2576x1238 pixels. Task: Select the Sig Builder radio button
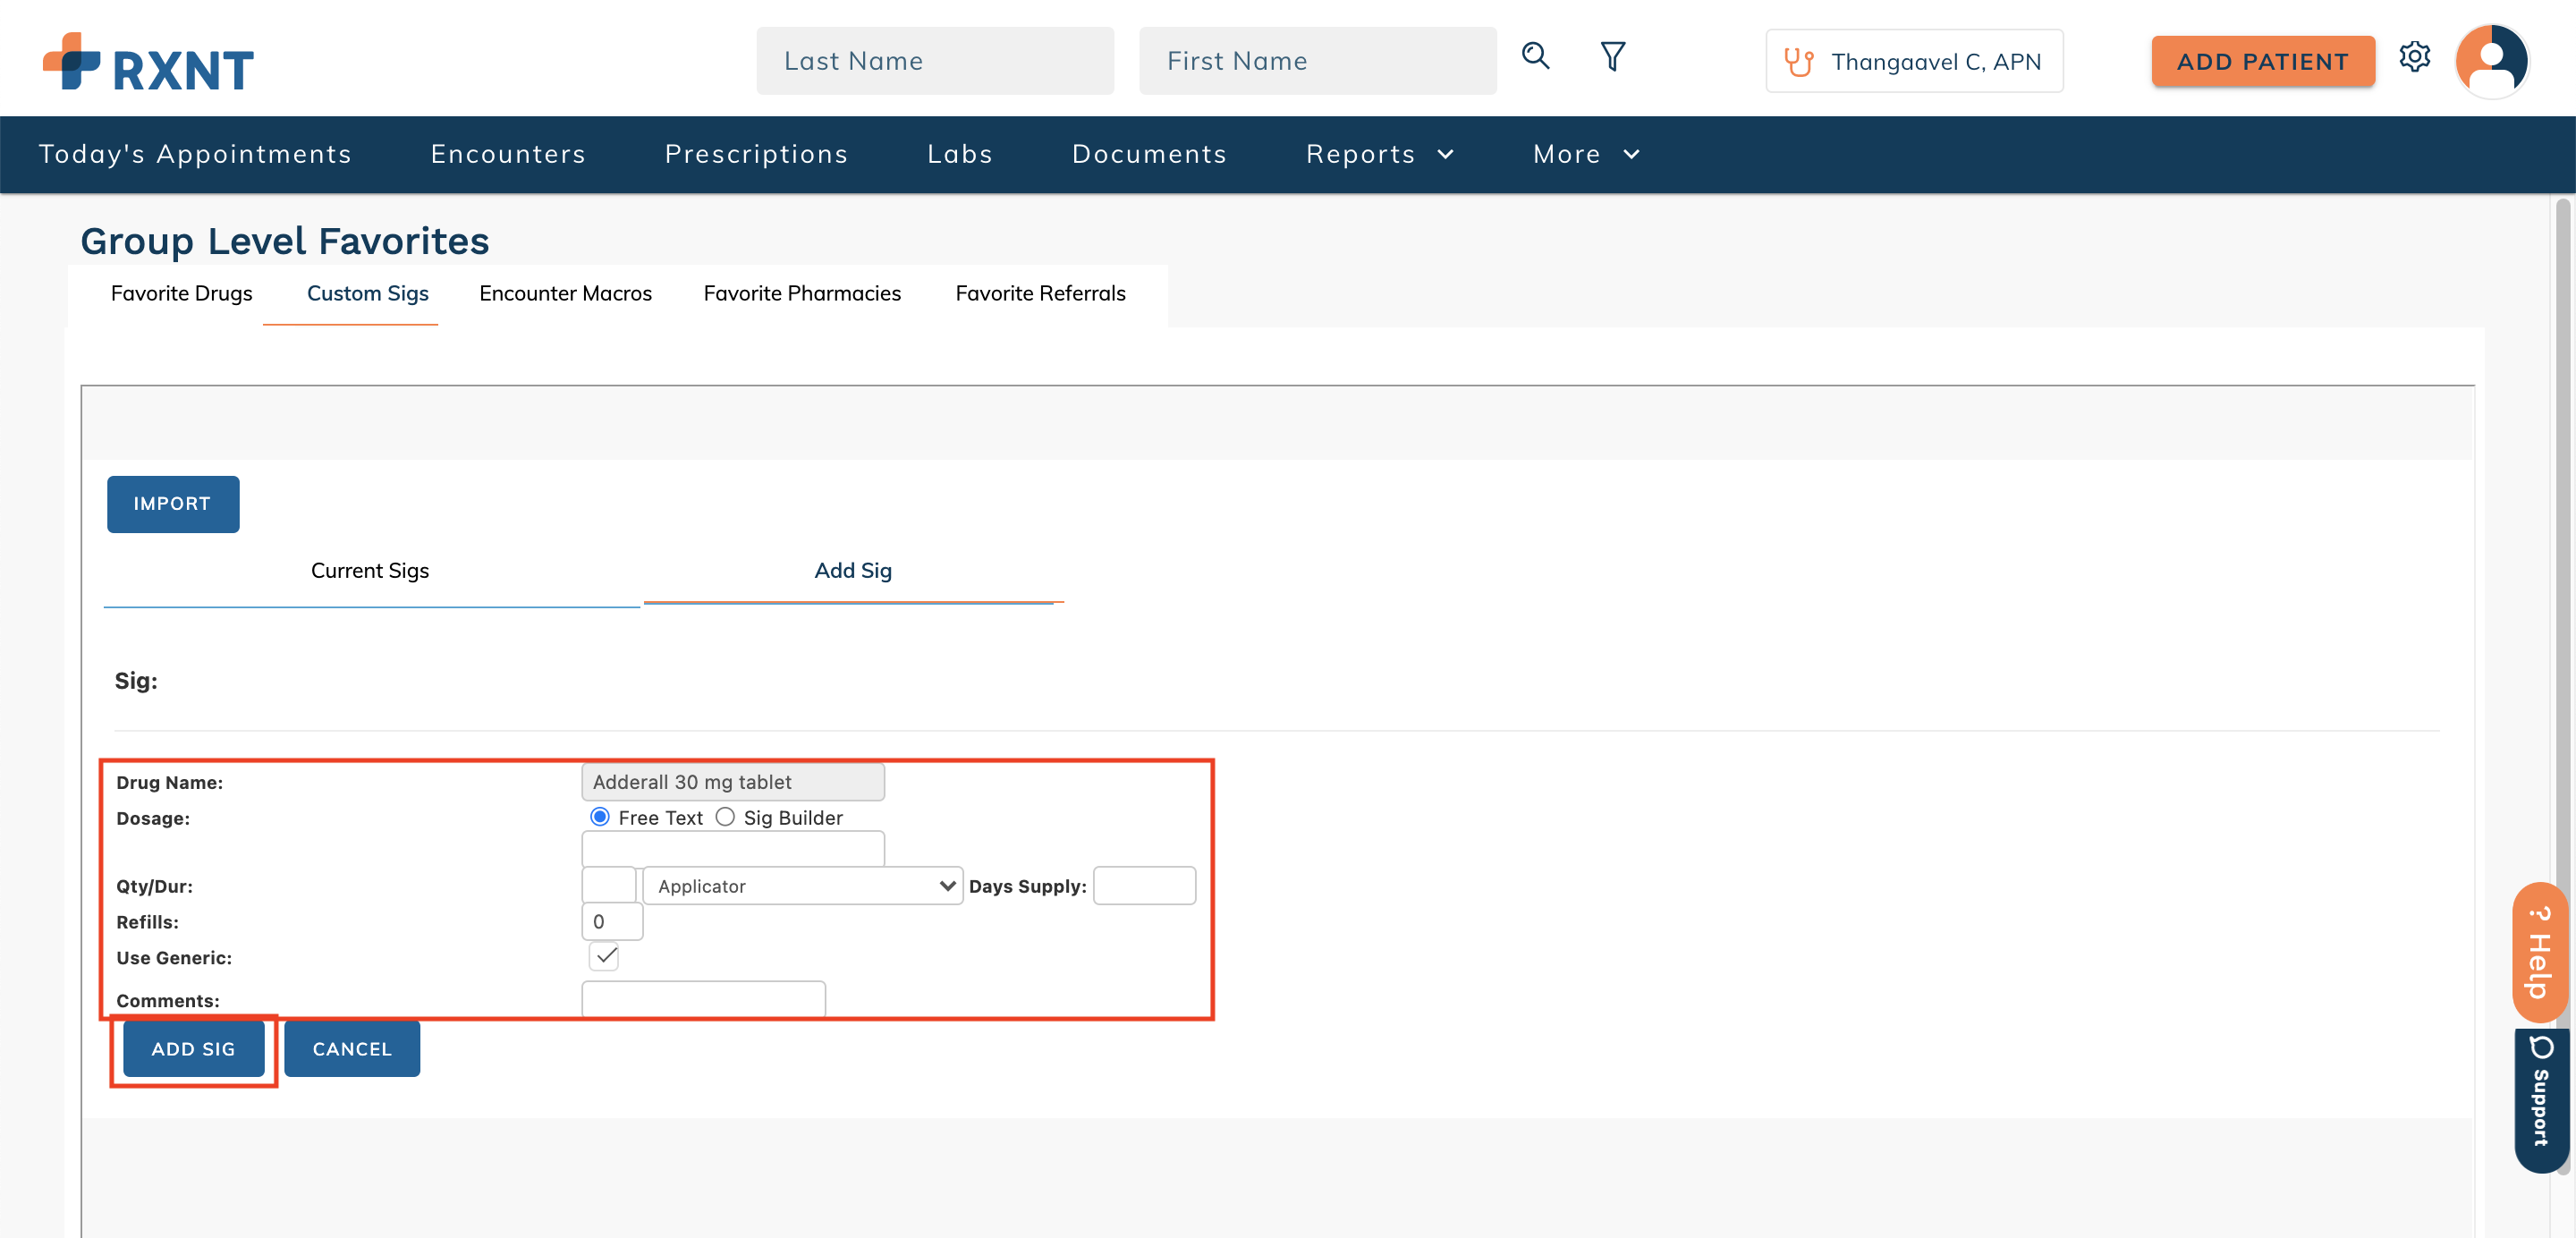click(725, 817)
